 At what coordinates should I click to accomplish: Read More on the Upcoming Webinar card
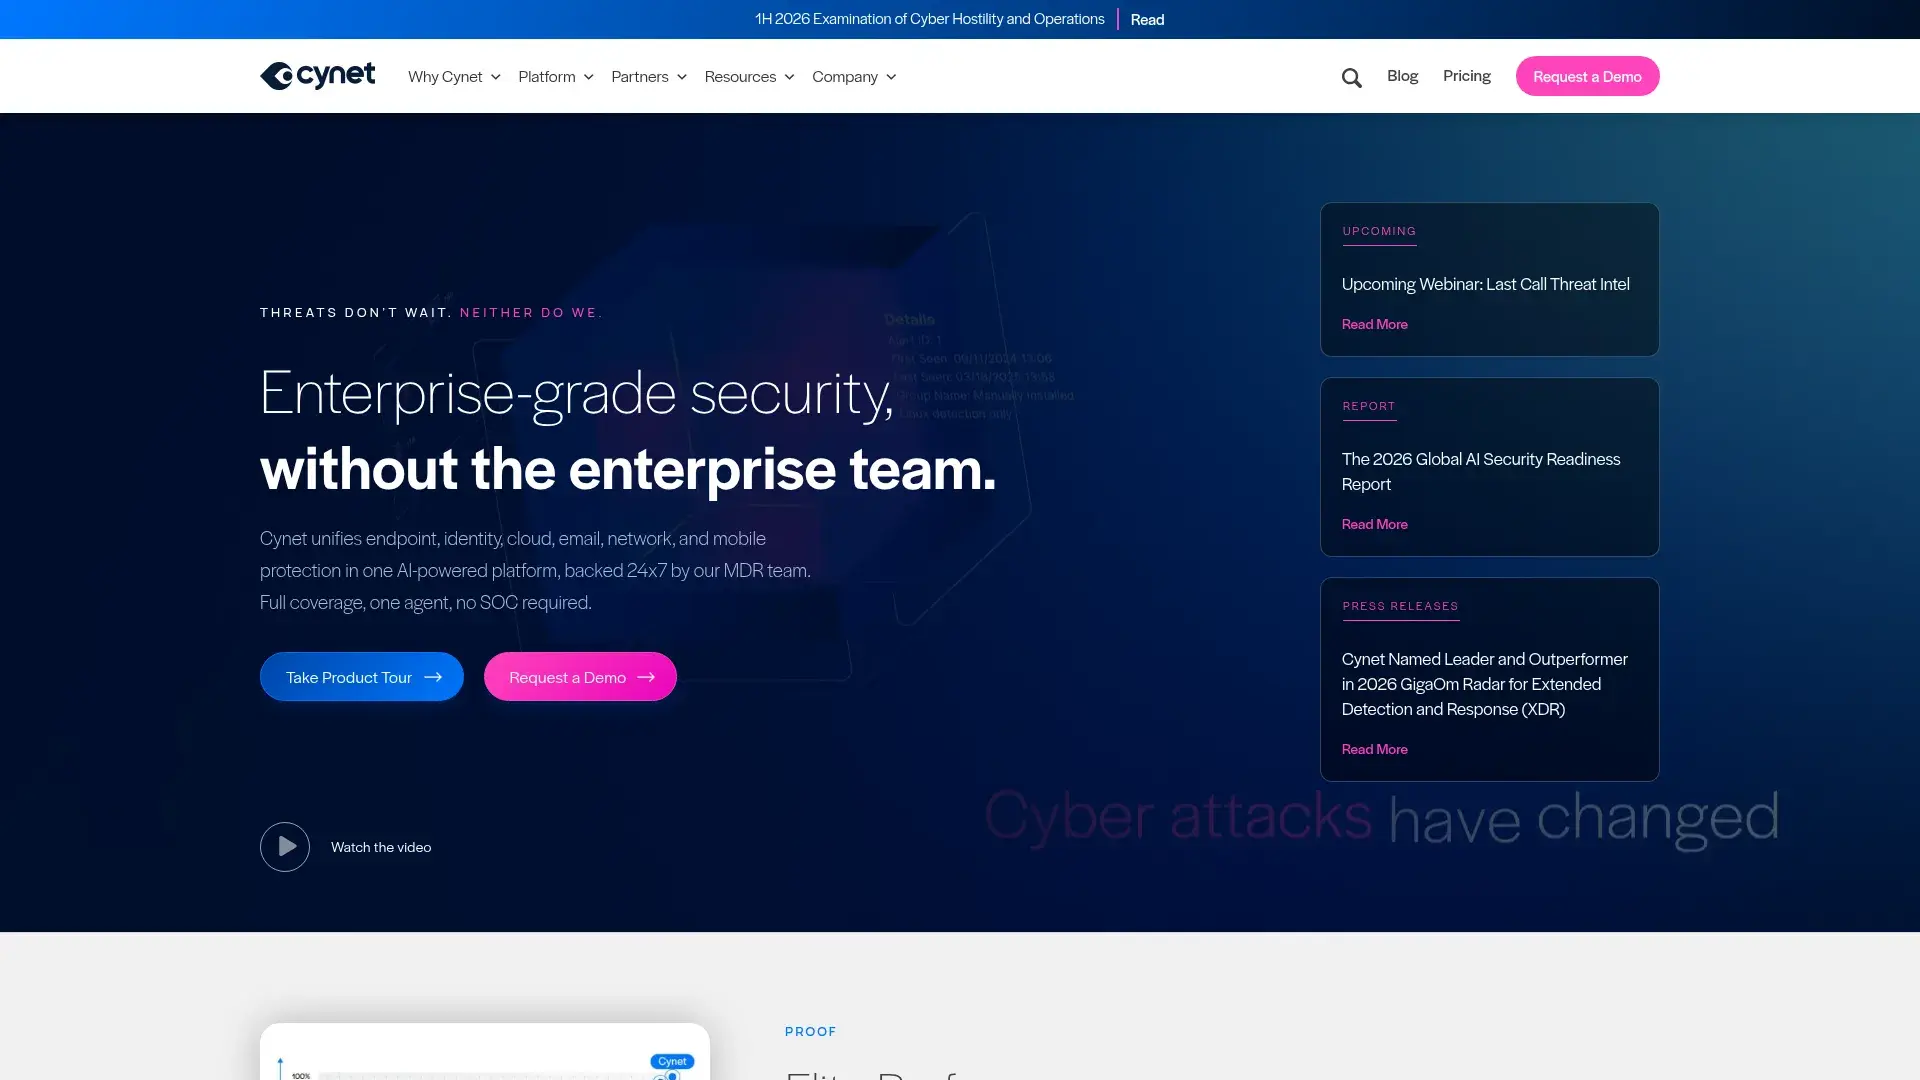coord(1374,324)
